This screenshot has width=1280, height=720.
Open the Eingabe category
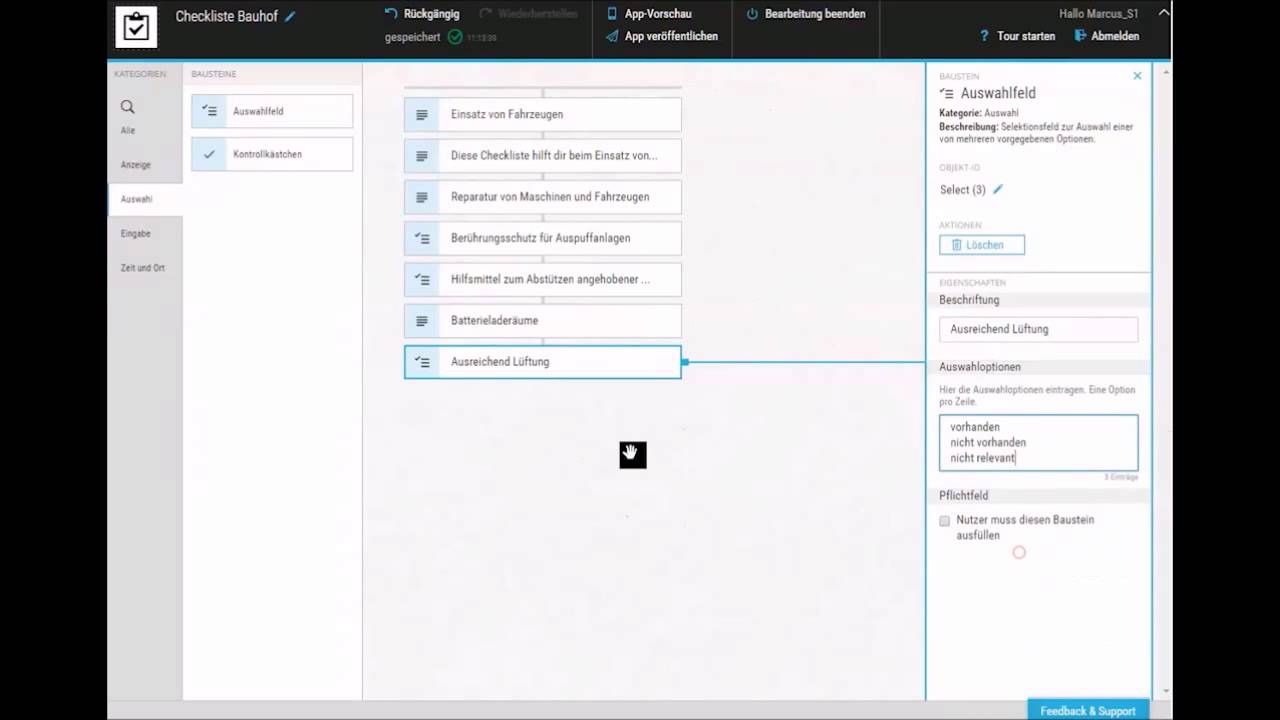coord(136,233)
